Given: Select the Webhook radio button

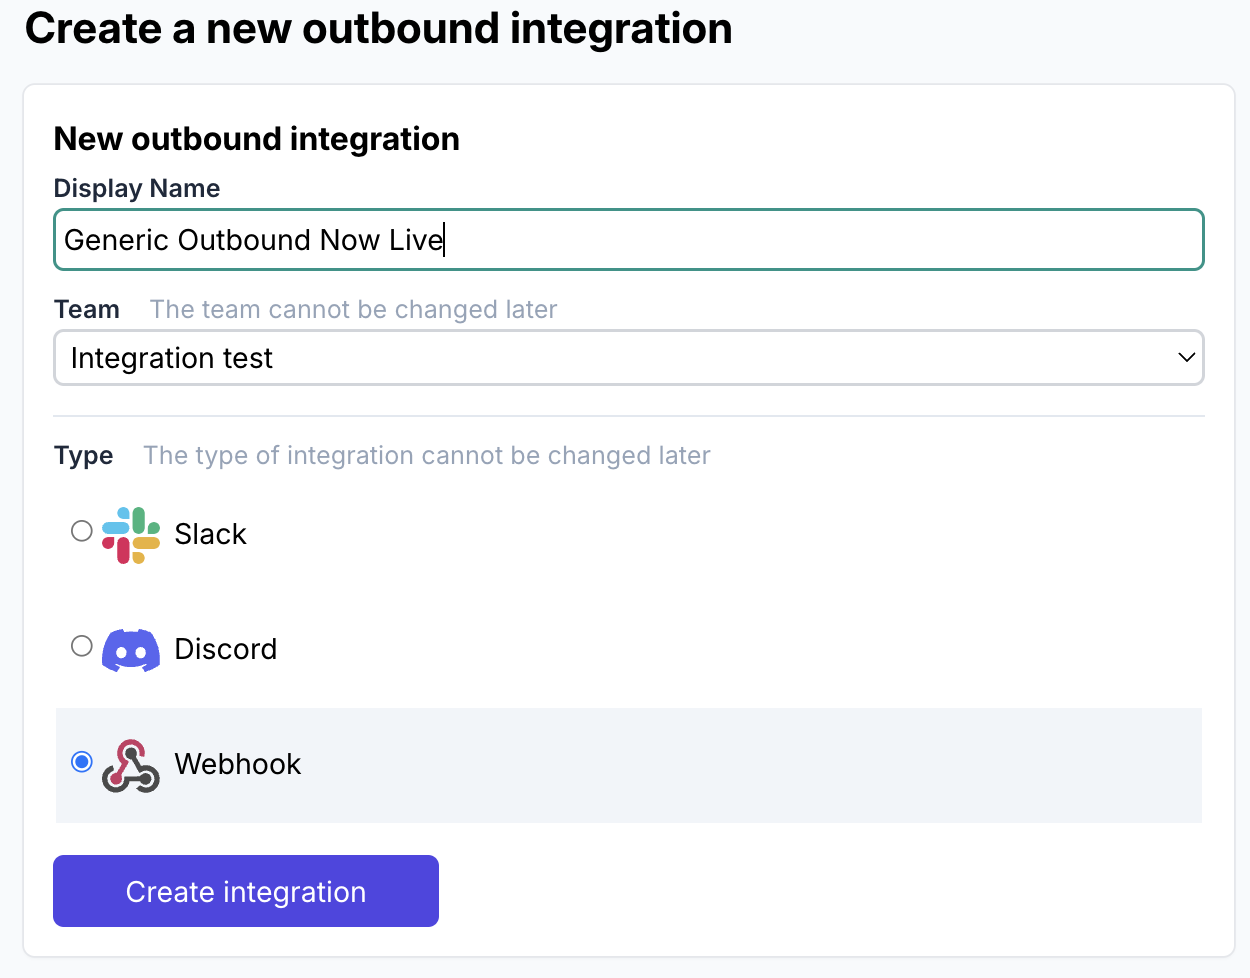Looking at the screenshot, I should (82, 762).
